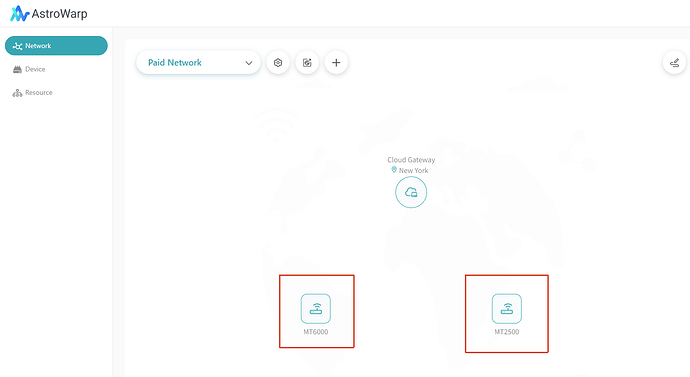Viewport: 690px width, 377px height.
Task: Expand the Paid Network dropdown
Action: [x=198, y=62]
